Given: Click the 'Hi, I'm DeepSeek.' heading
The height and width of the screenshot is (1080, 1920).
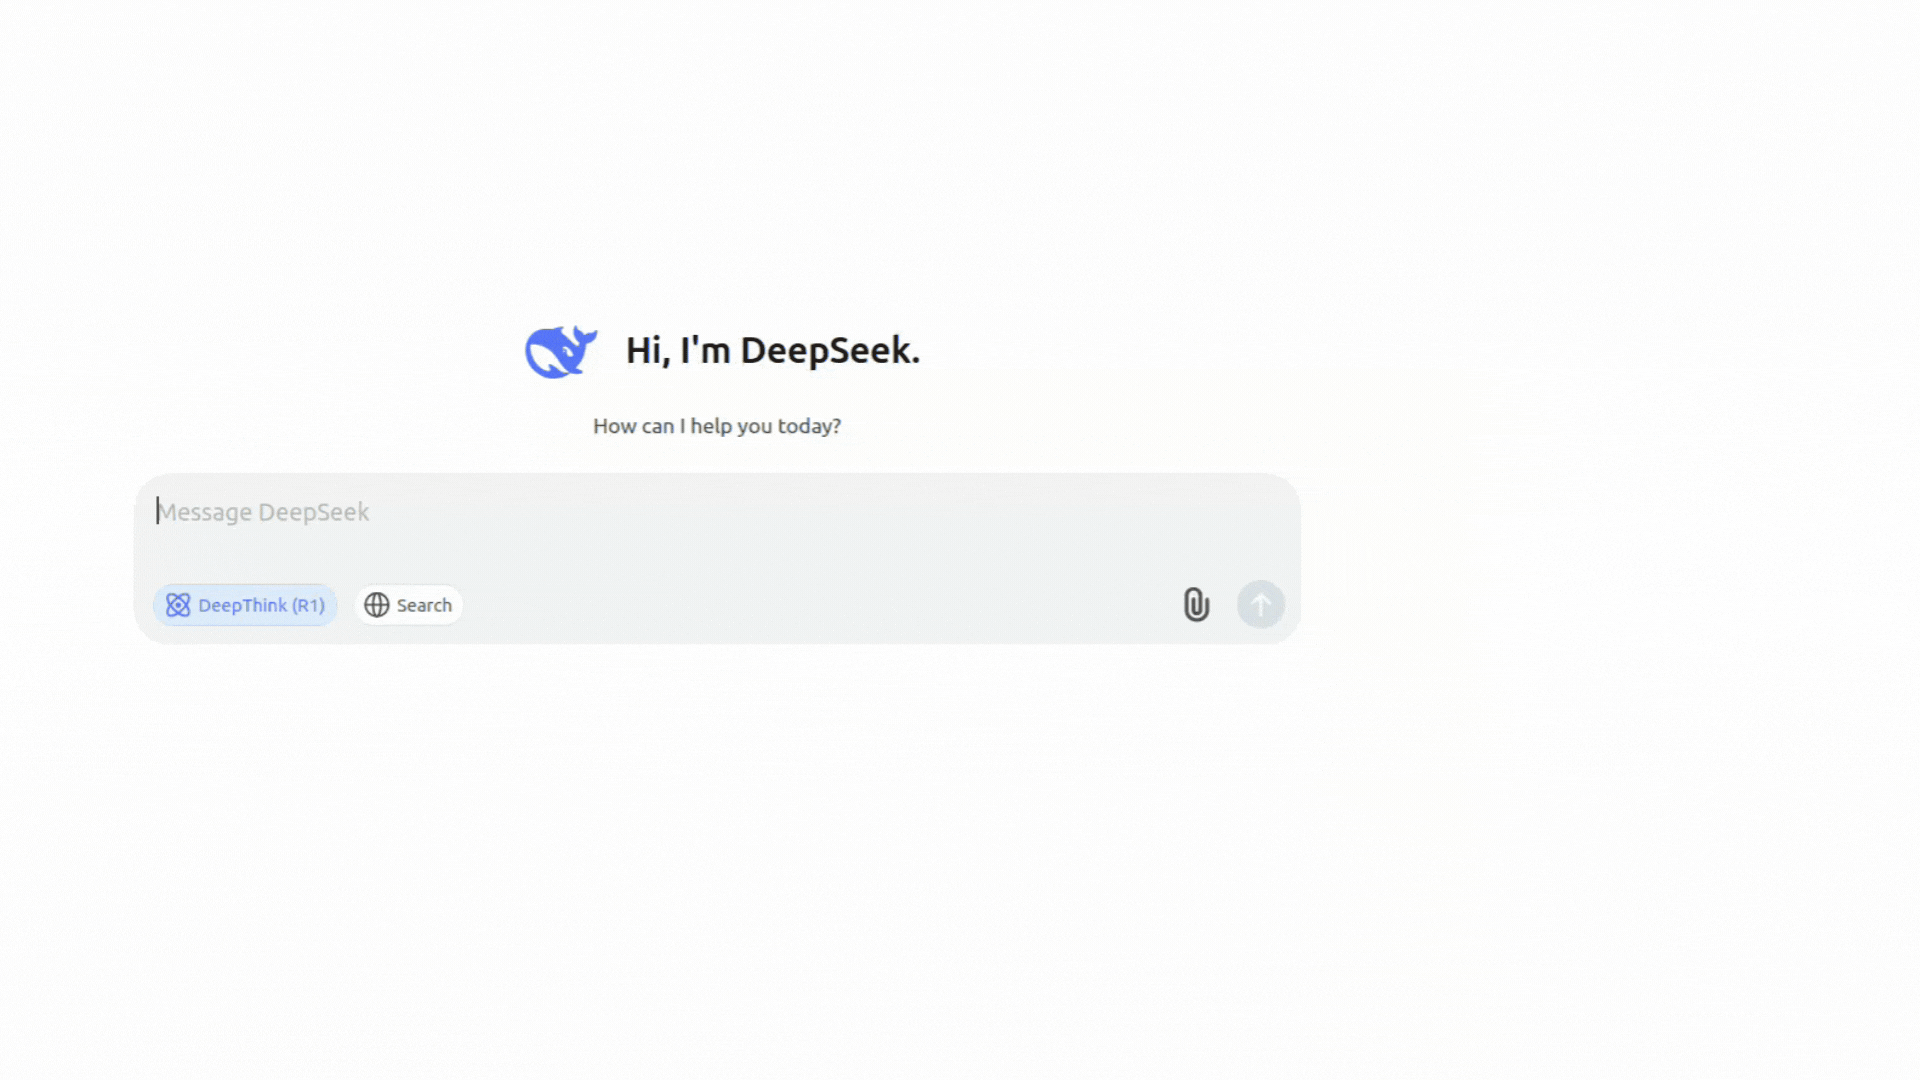Looking at the screenshot, I should [772, 350].
